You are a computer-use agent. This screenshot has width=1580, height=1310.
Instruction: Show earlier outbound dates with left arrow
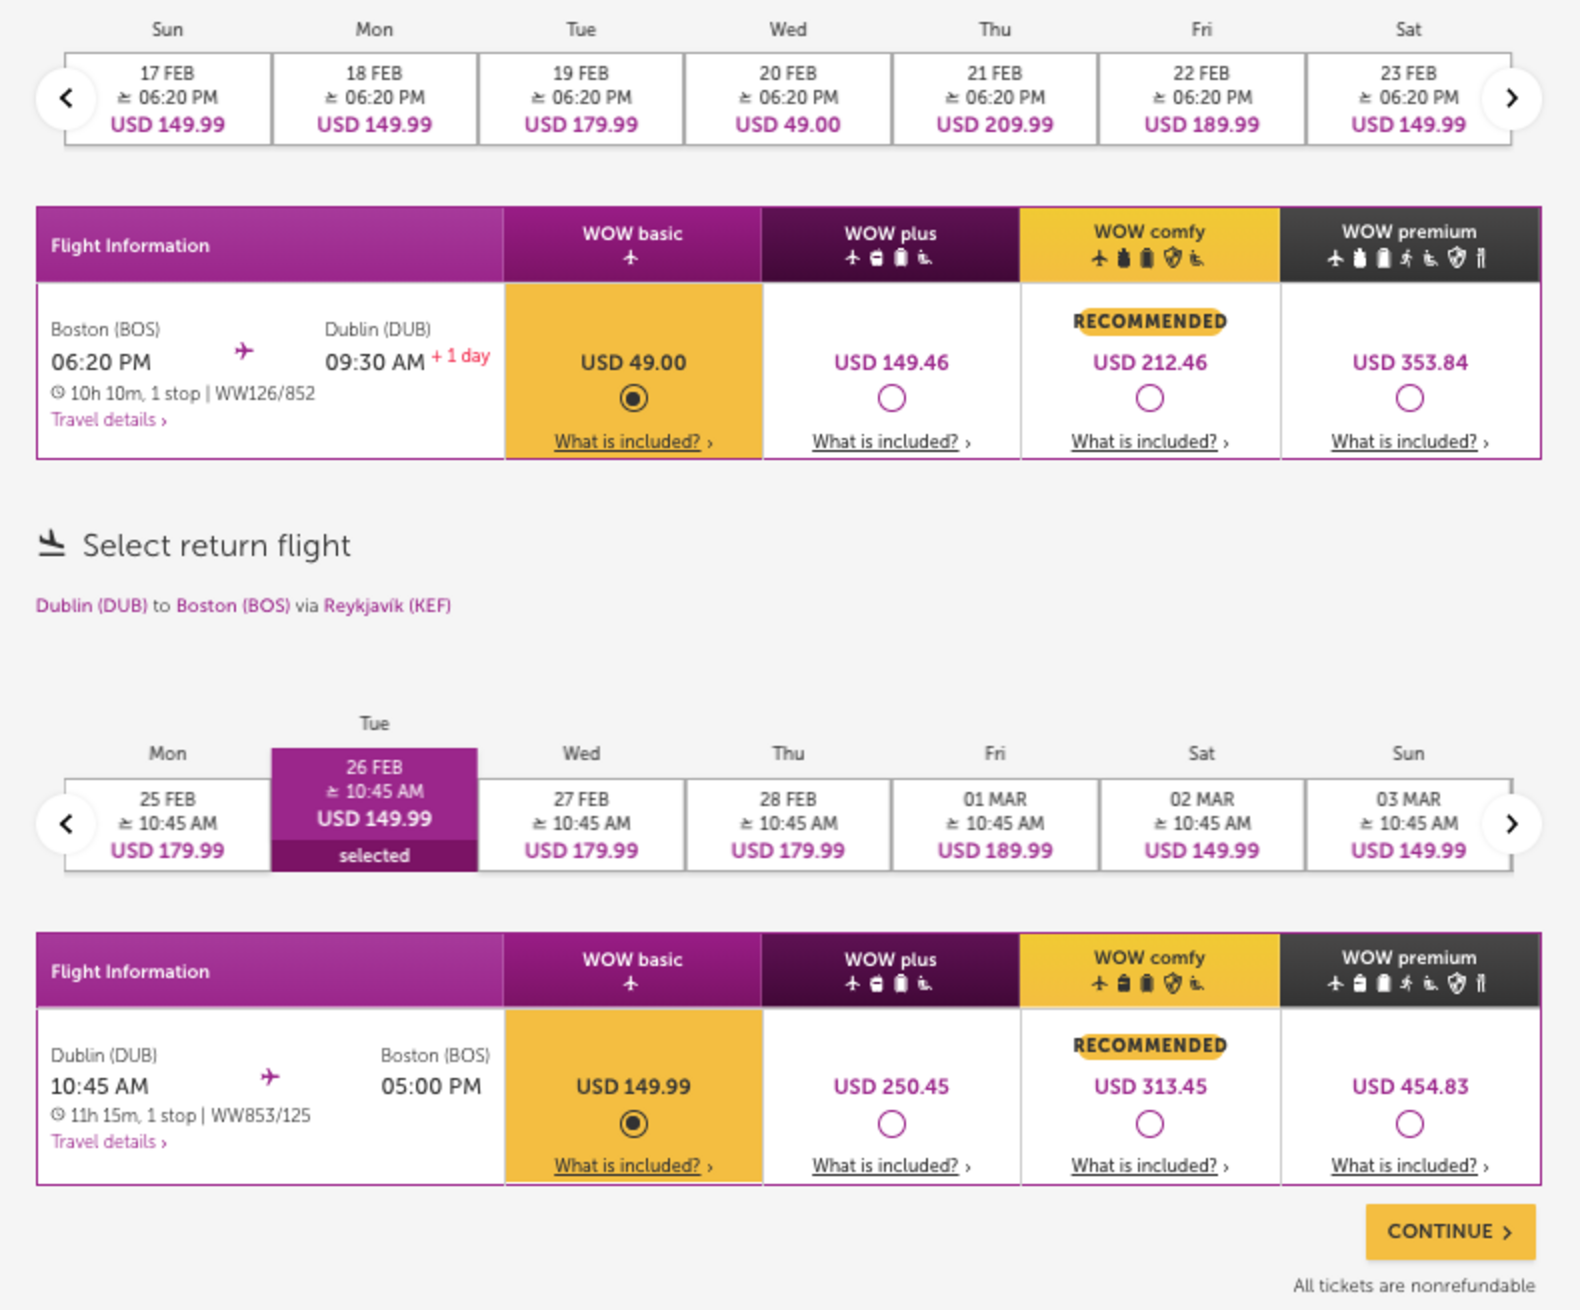tap(66, 98)
